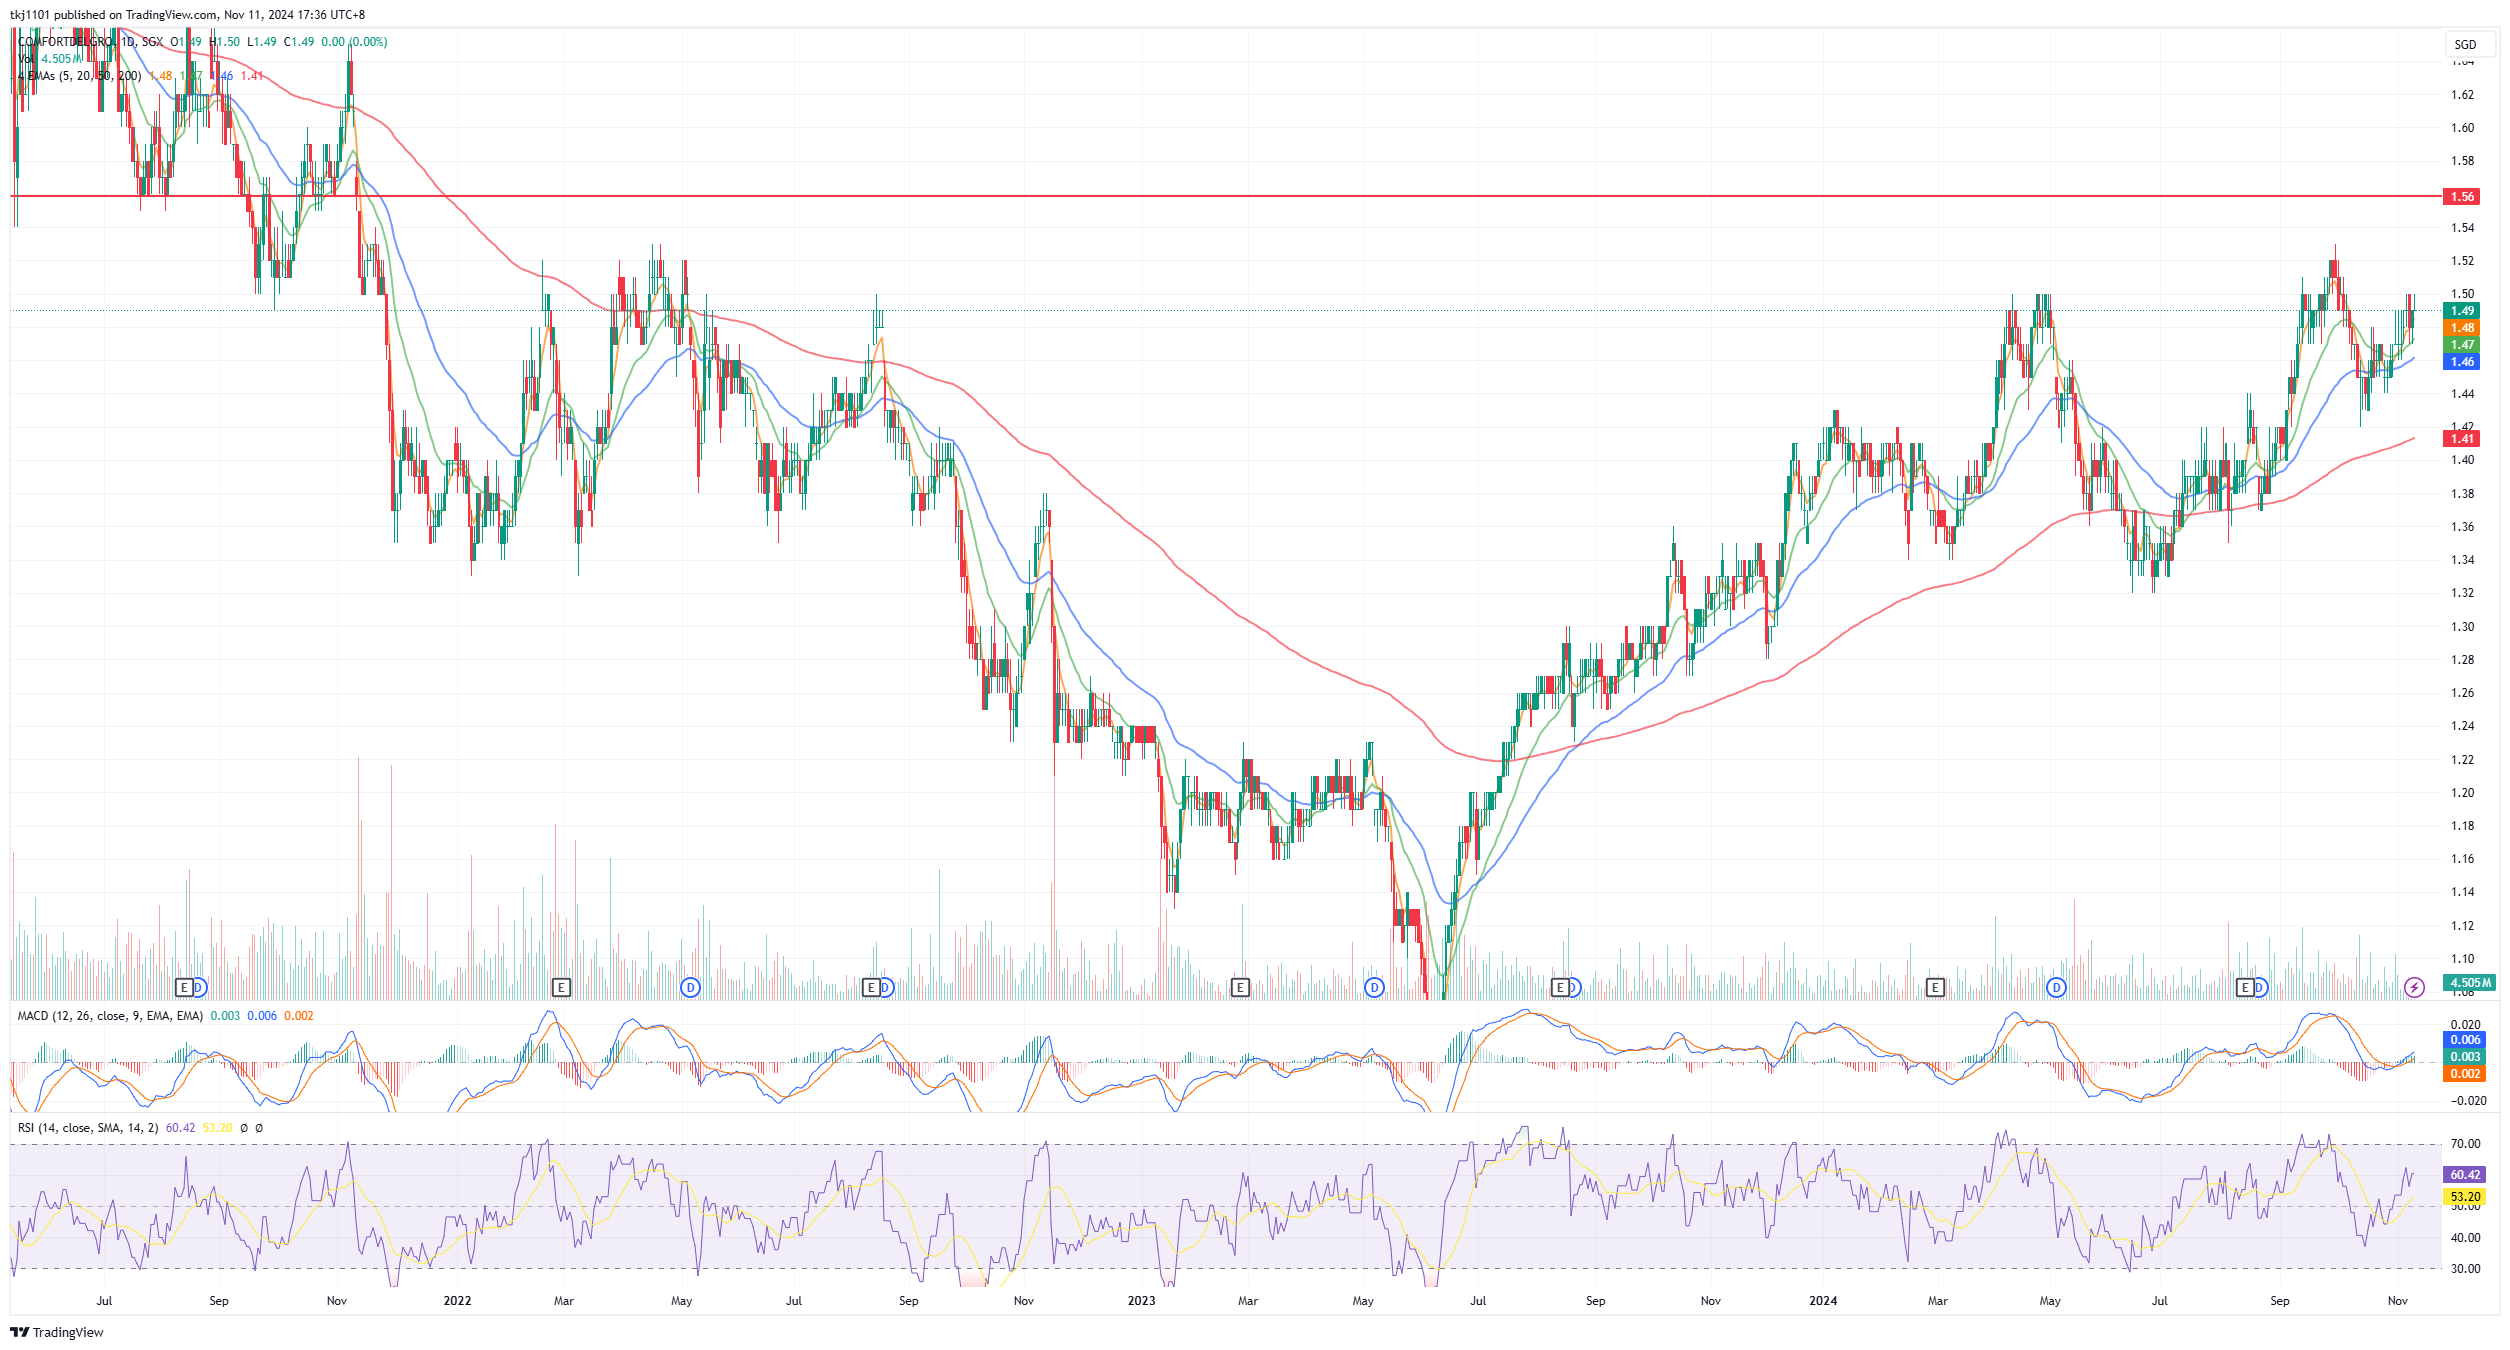The width and height of the screenshot is (2510, 1350).
Task: Select the COMFORTDELGRO, 1D, SGX symbol legend
Action: (x=90, y=42)
